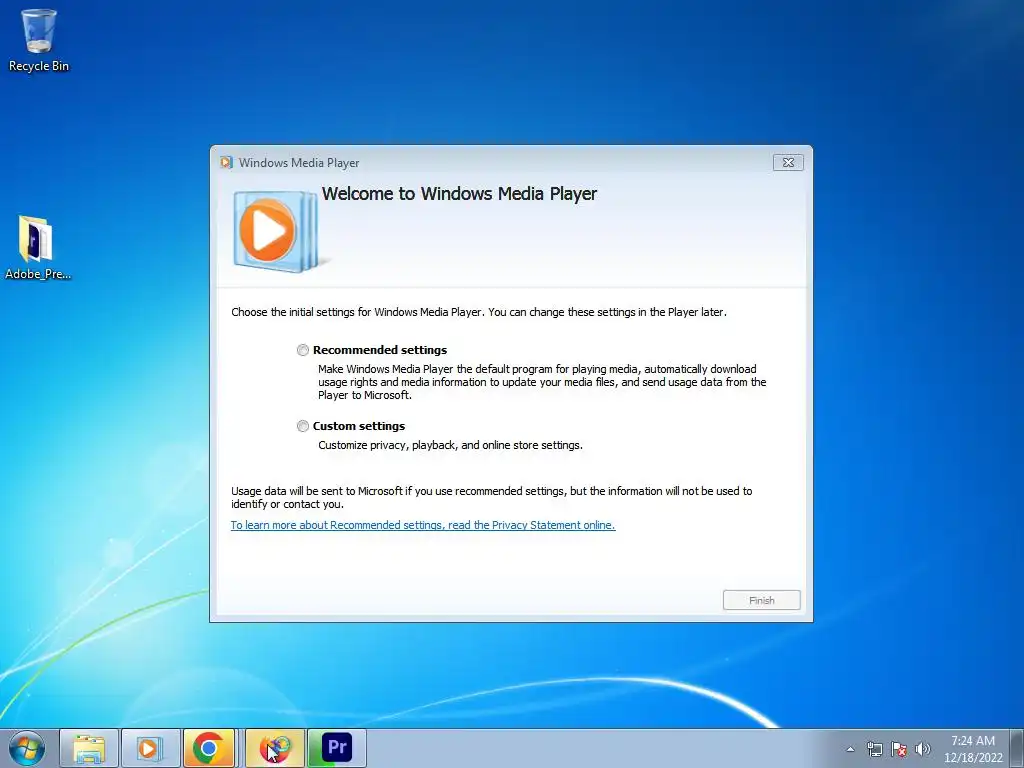Close the Windows Media Player dialog
This screenshot has height=768, width=1024.
click(788, 163)
